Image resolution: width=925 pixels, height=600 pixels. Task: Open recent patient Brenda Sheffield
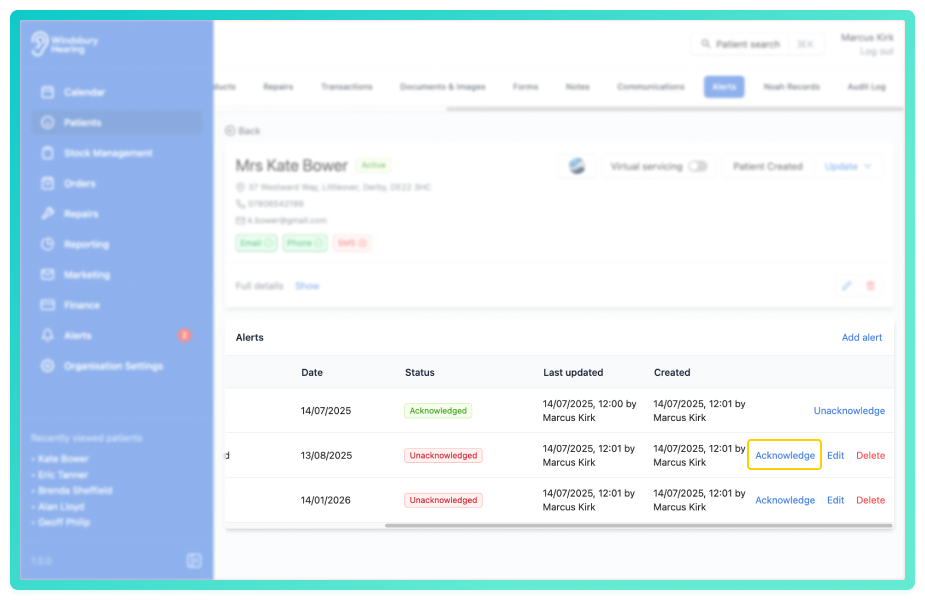[x=75, y=490]
